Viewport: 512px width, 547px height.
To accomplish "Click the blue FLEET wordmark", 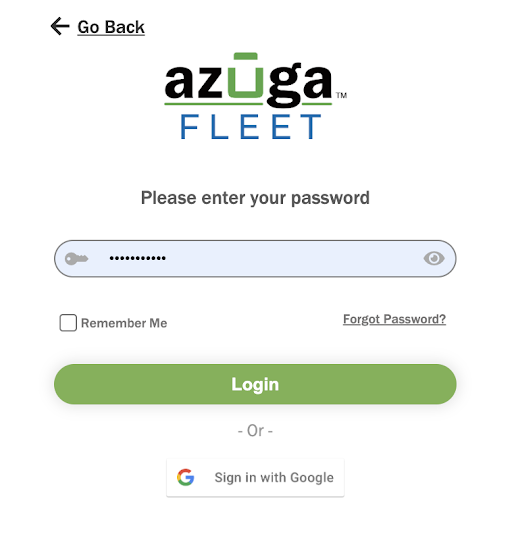I will pyautogui.click(x=251, y=127).
